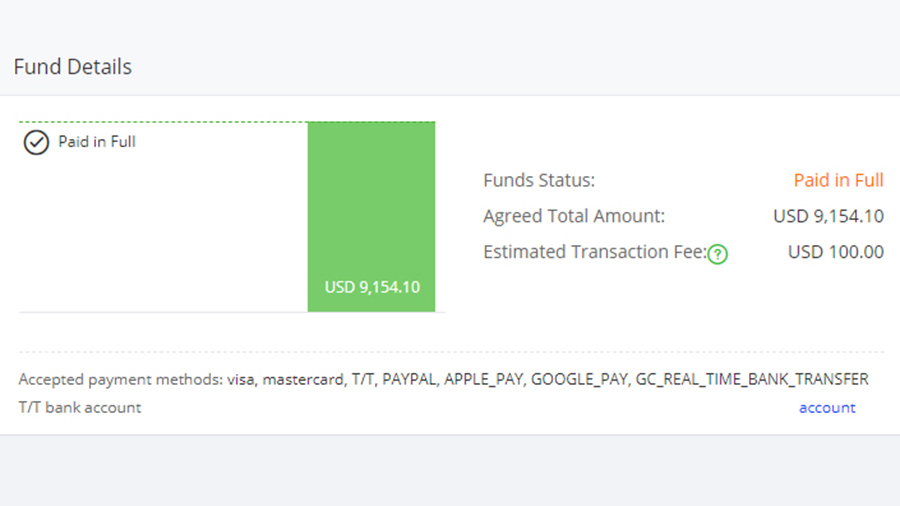Click the Fund Details heading
The width and height of the screenshot is (900, 506).
[x=73, y=67]
